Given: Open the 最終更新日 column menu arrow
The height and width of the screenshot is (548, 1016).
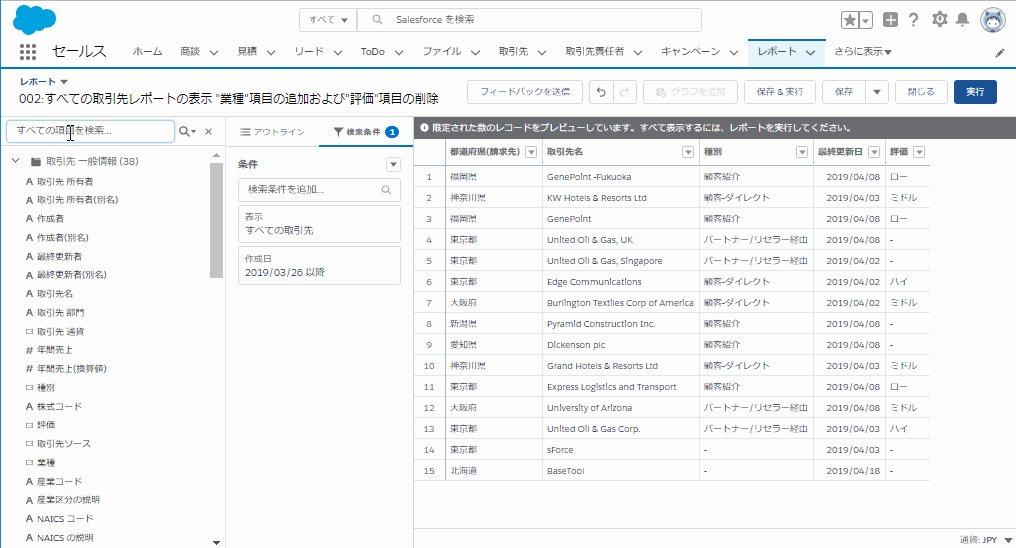Looking at the screenshot, I should [874, 152].
